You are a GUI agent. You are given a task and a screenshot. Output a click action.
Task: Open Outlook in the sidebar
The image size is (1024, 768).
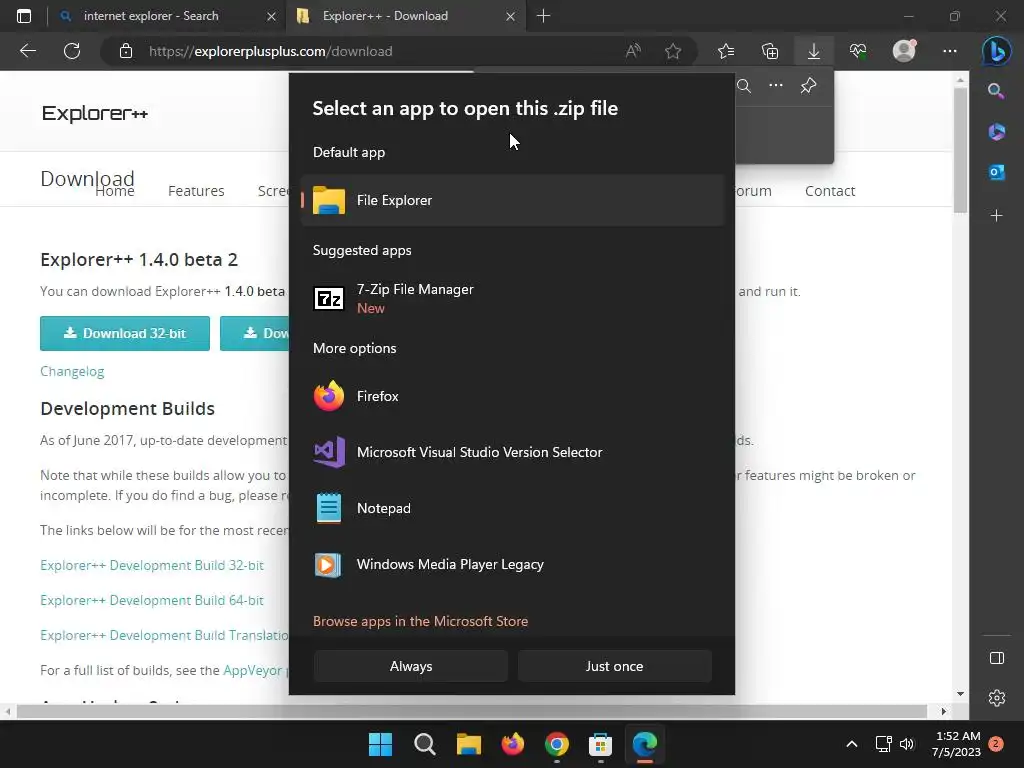[x=996, y=172]
